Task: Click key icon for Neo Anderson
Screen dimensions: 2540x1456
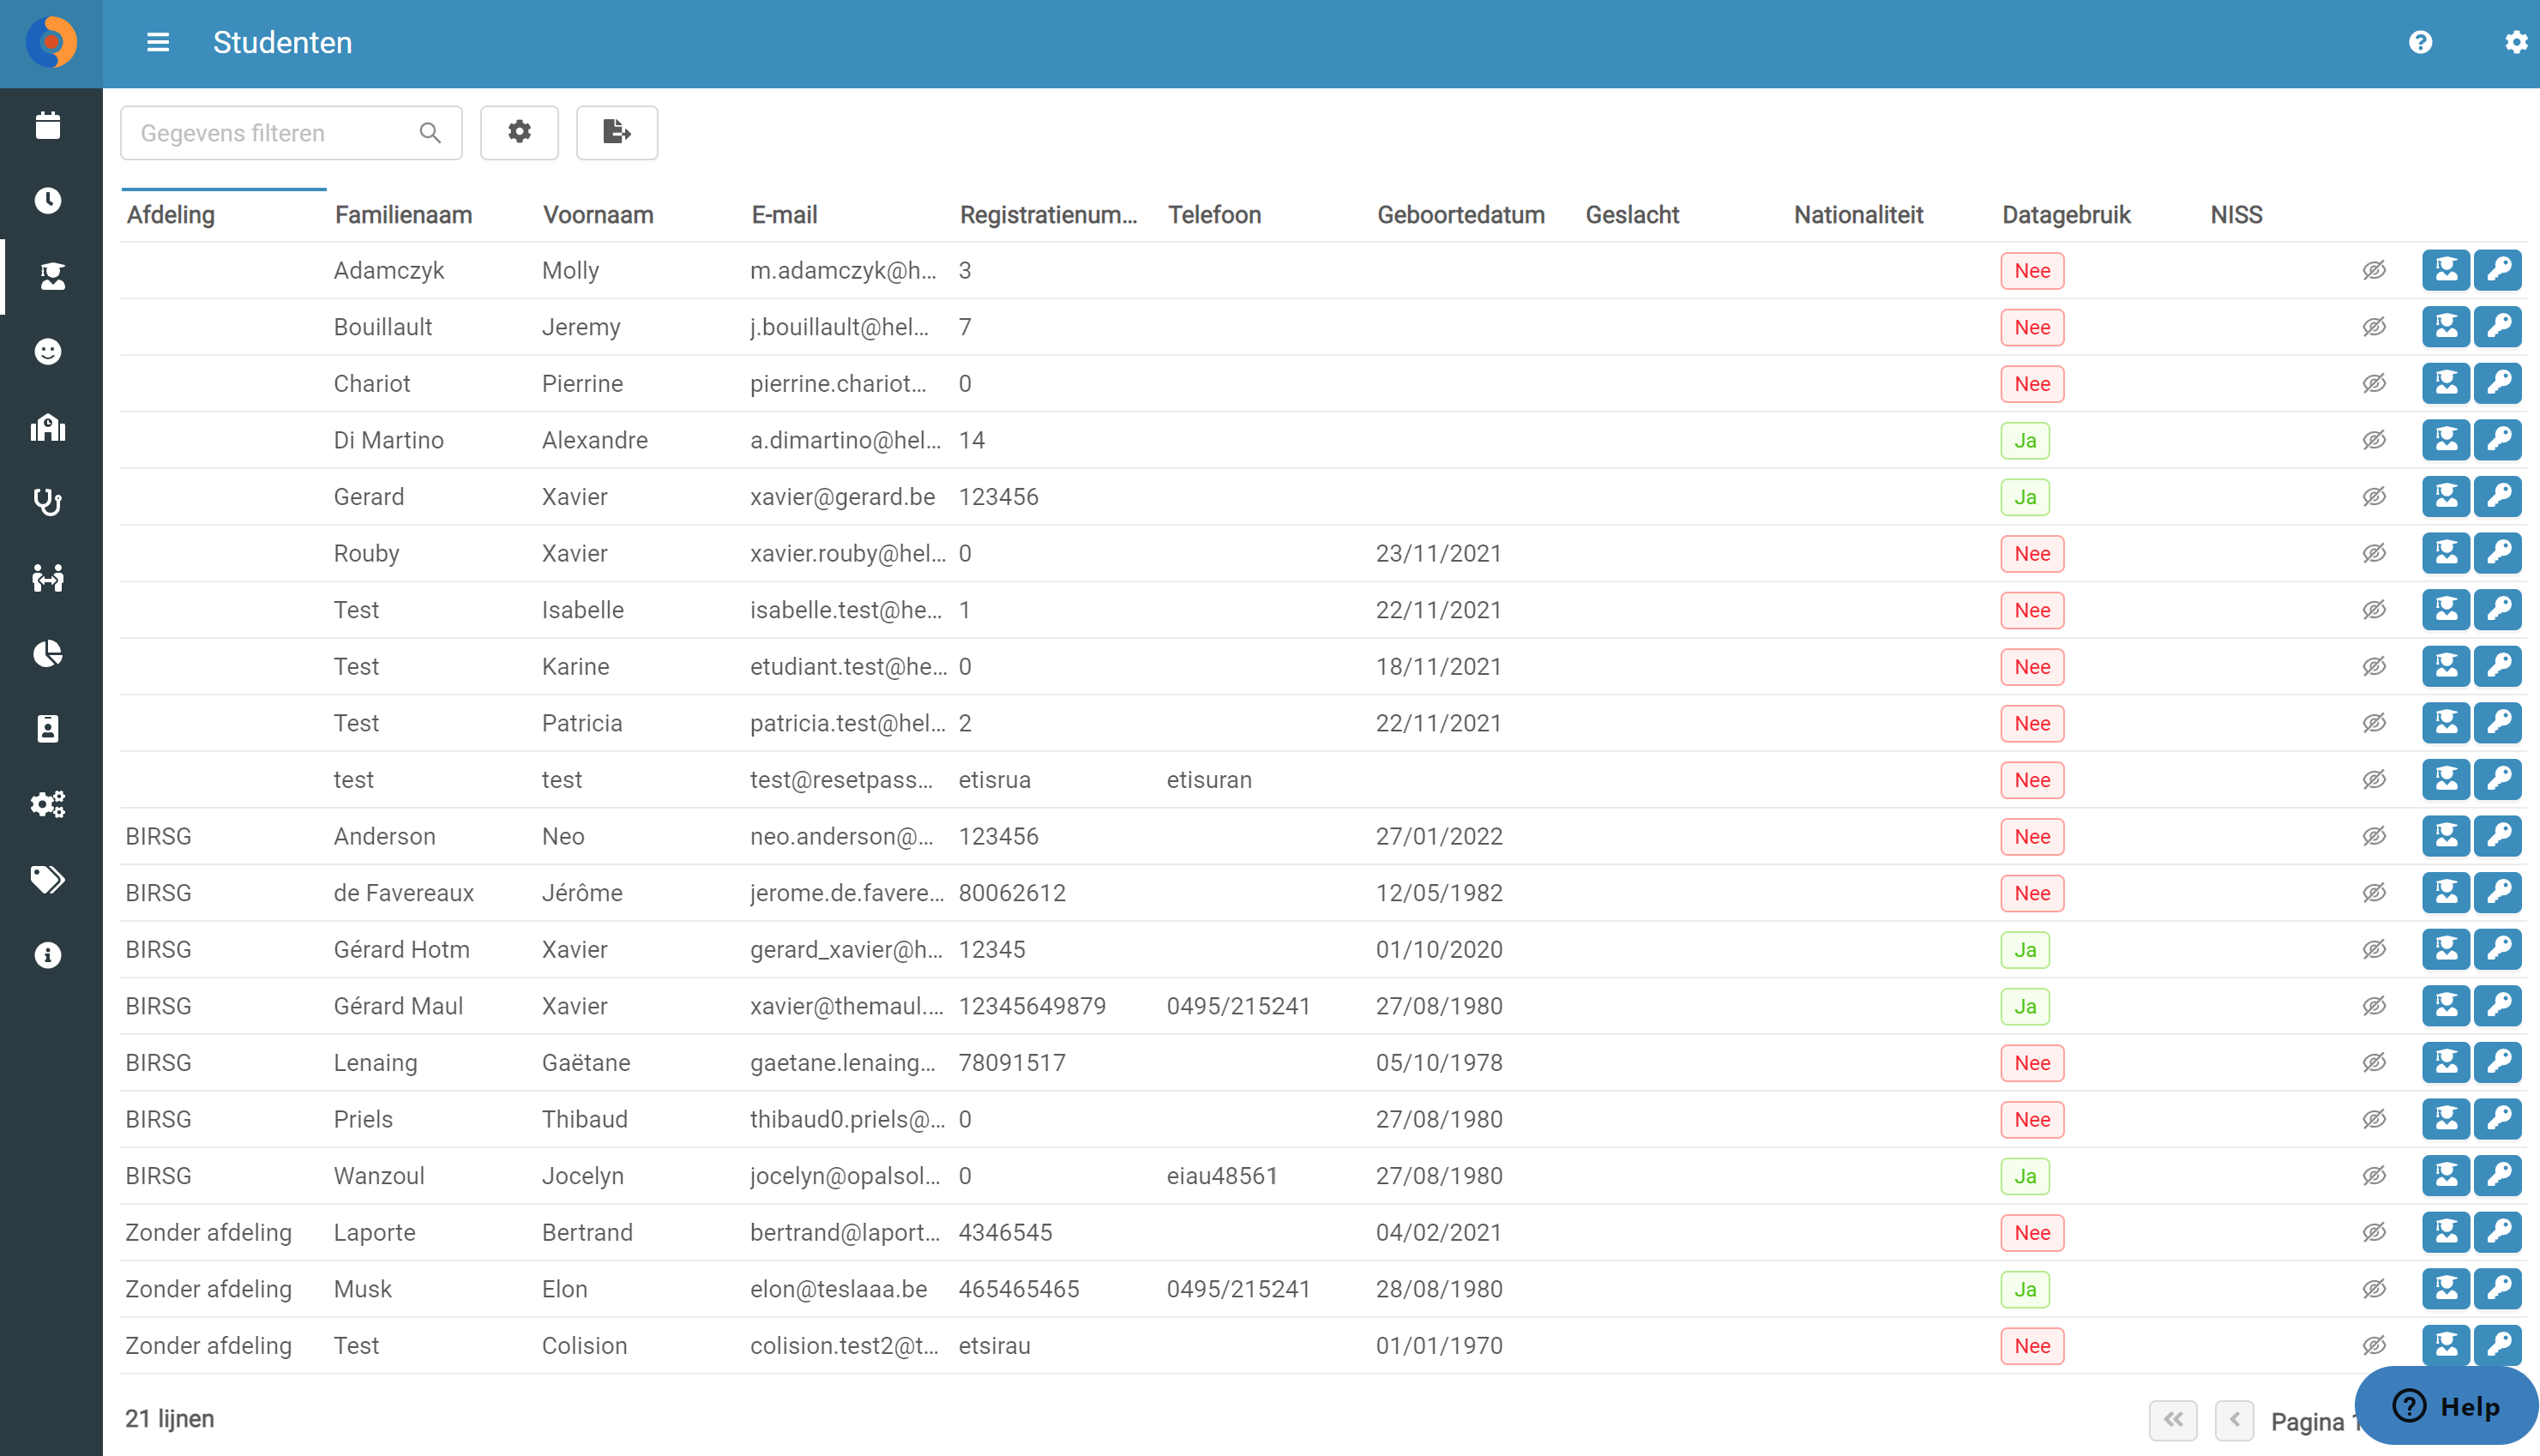Action: [x=2498, y=836]
